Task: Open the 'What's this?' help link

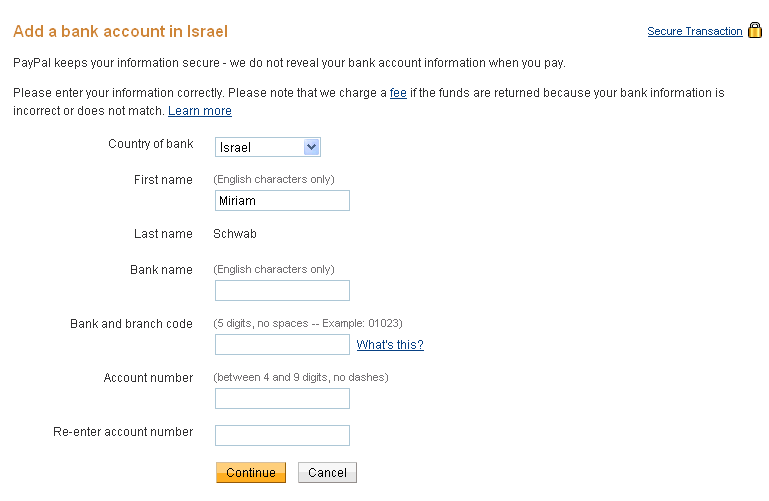Action: [x=390, y=345]
